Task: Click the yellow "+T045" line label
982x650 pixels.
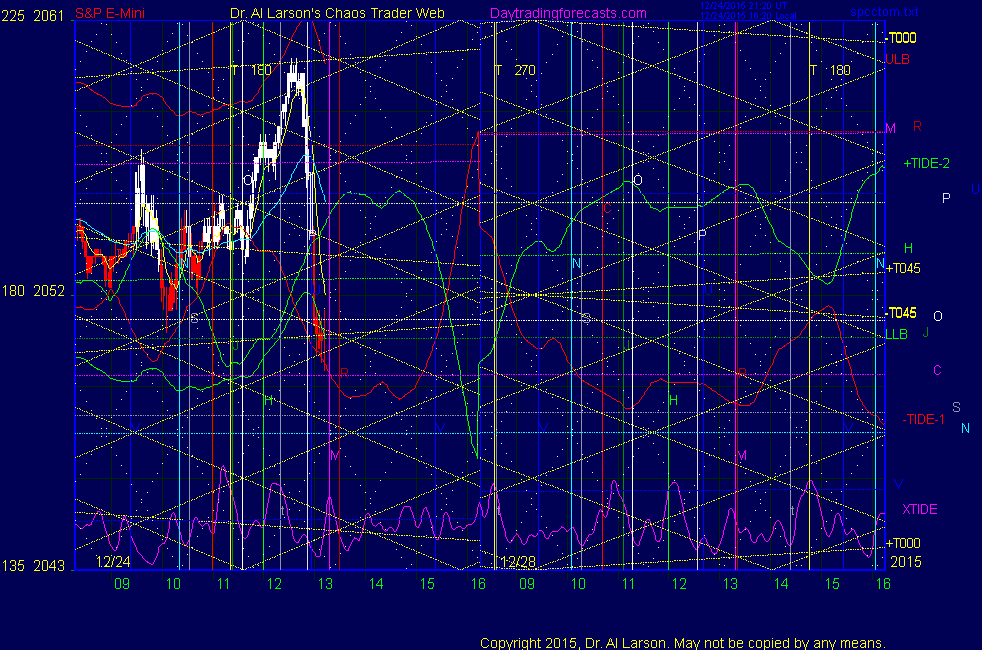Action: [902, 269]
